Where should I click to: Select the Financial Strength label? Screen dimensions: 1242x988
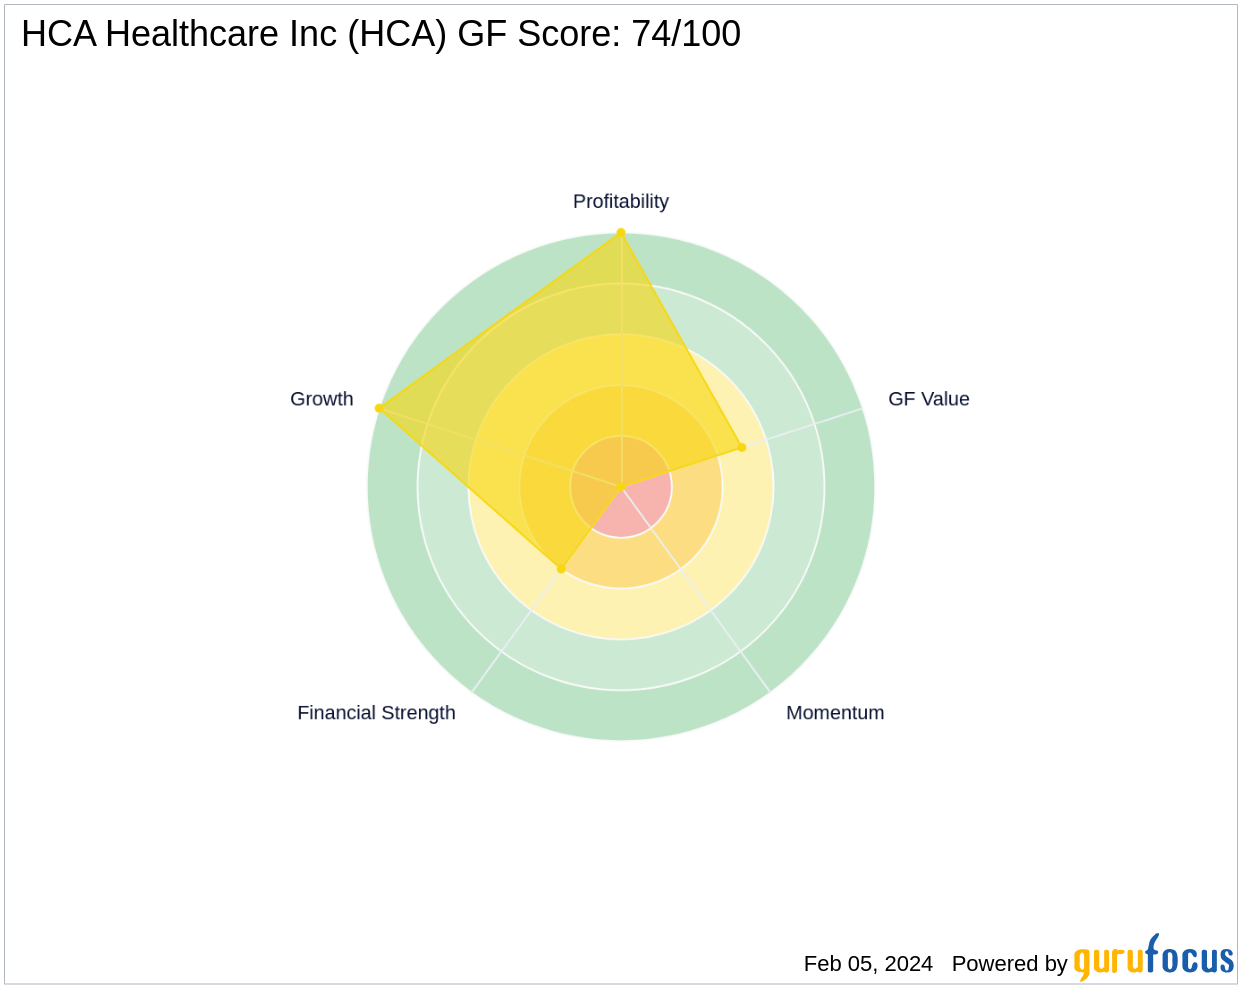pos(376,713)
